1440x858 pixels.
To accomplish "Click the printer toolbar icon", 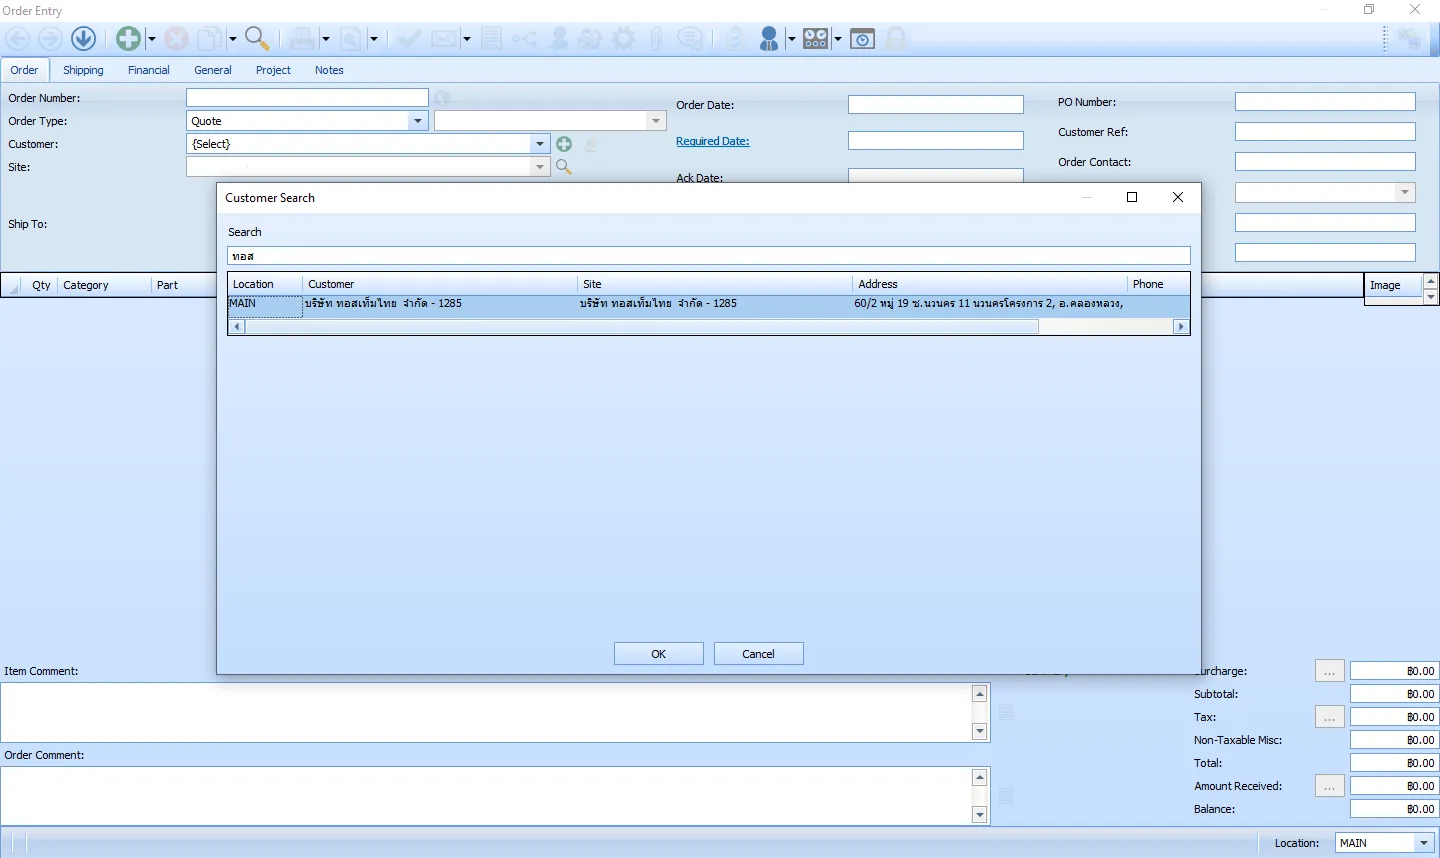I will click(302, 39).
